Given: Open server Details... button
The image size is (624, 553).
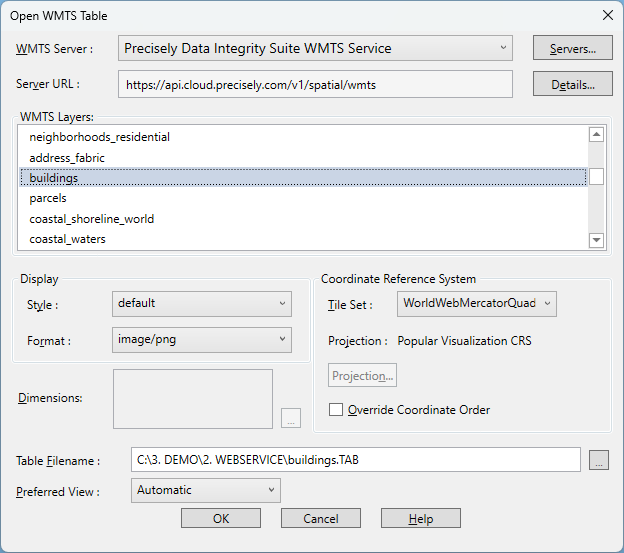Looking at the screenshot, I should [573, 85].
